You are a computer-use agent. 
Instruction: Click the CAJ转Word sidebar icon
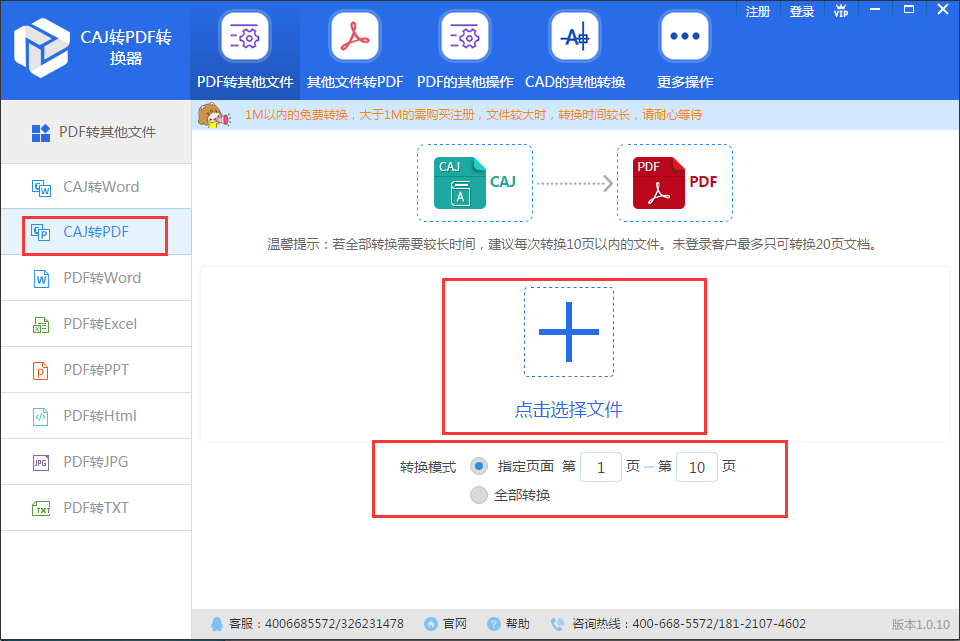point(41,187)
